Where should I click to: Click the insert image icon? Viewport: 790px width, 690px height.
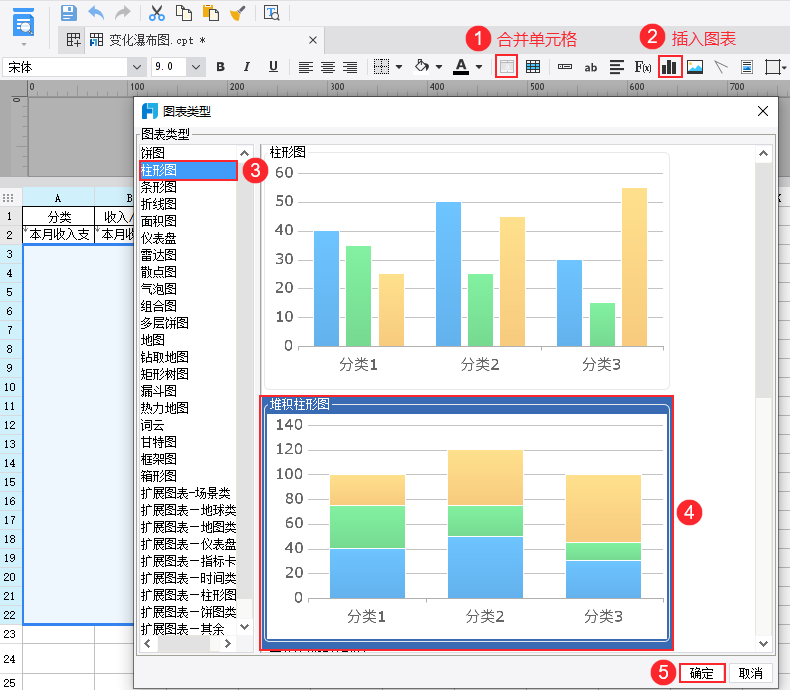point(695,66)
